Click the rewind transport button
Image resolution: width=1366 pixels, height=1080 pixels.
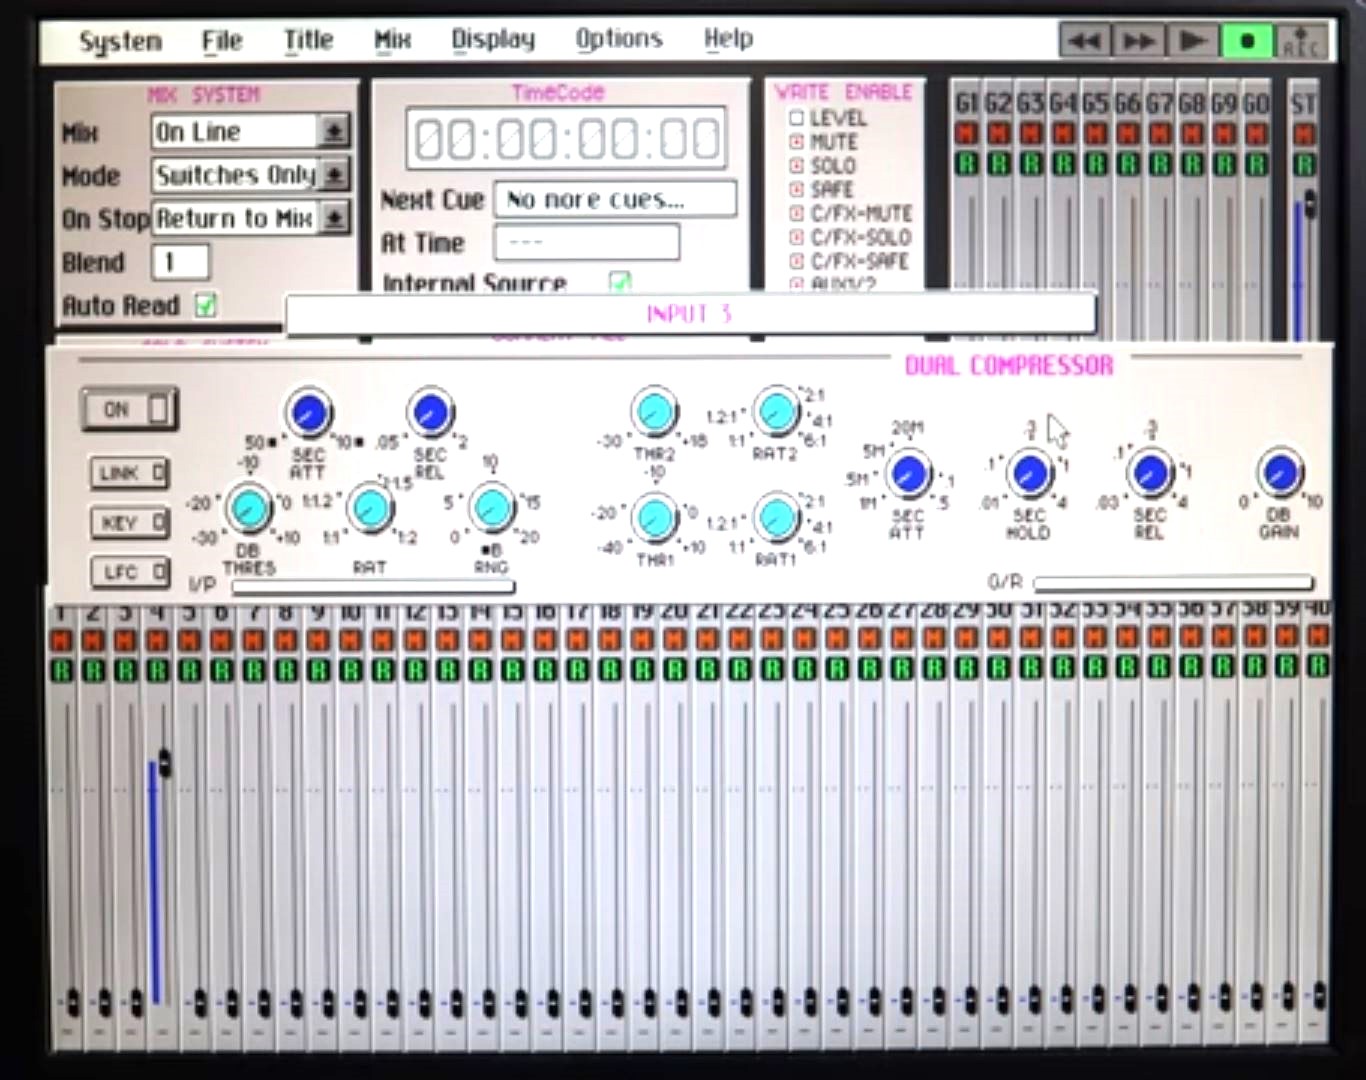(1085, 41)
